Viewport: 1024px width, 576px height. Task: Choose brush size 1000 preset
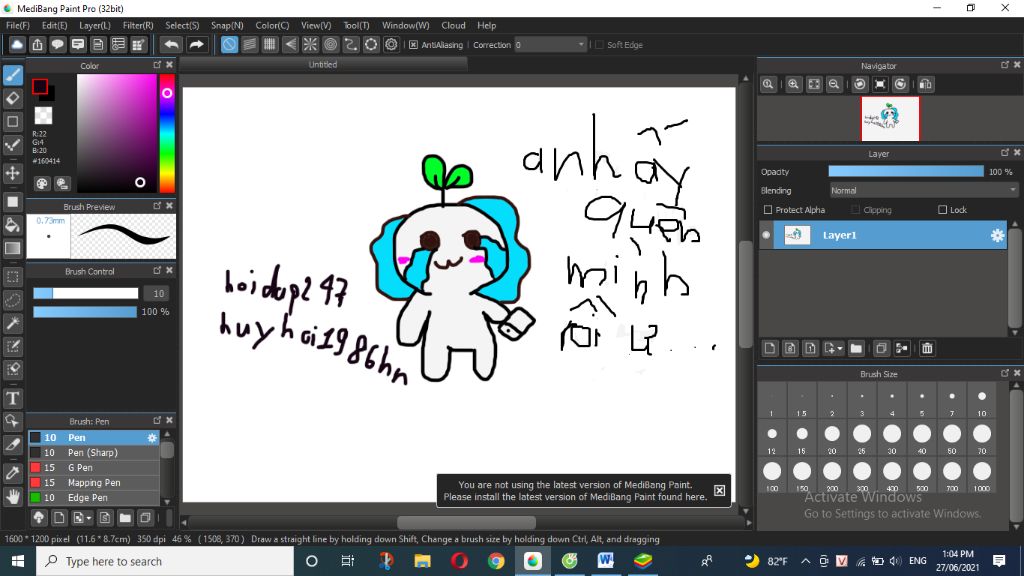[982, 475]
